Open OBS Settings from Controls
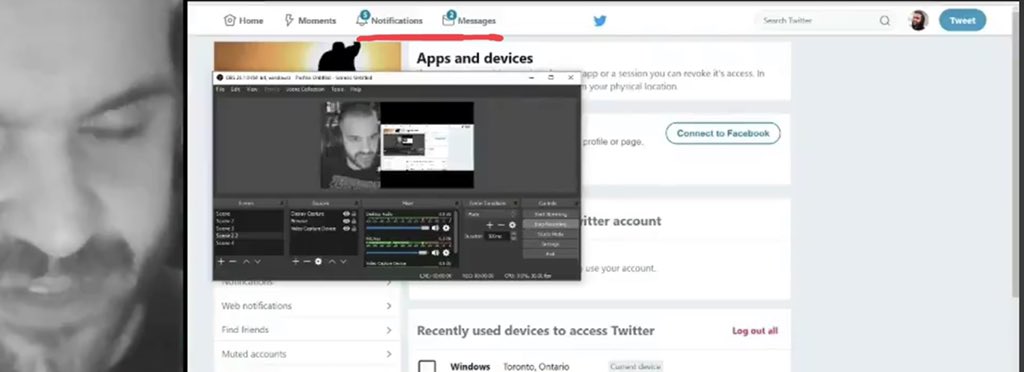The image size is (1024, 372). click(x=551, y=244)
